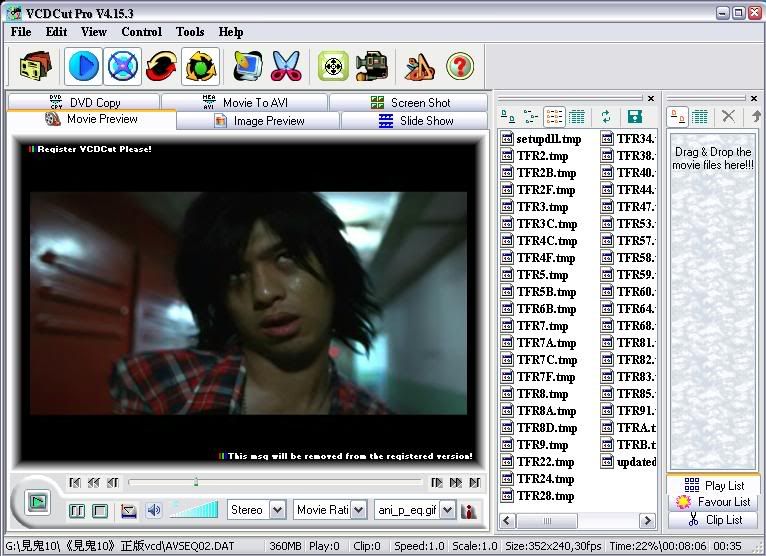Screen dimensions: 766x556
Task: Open the ani_p_eq.gif dropdown
Action: pyautogui.click(x=447, y=511)
